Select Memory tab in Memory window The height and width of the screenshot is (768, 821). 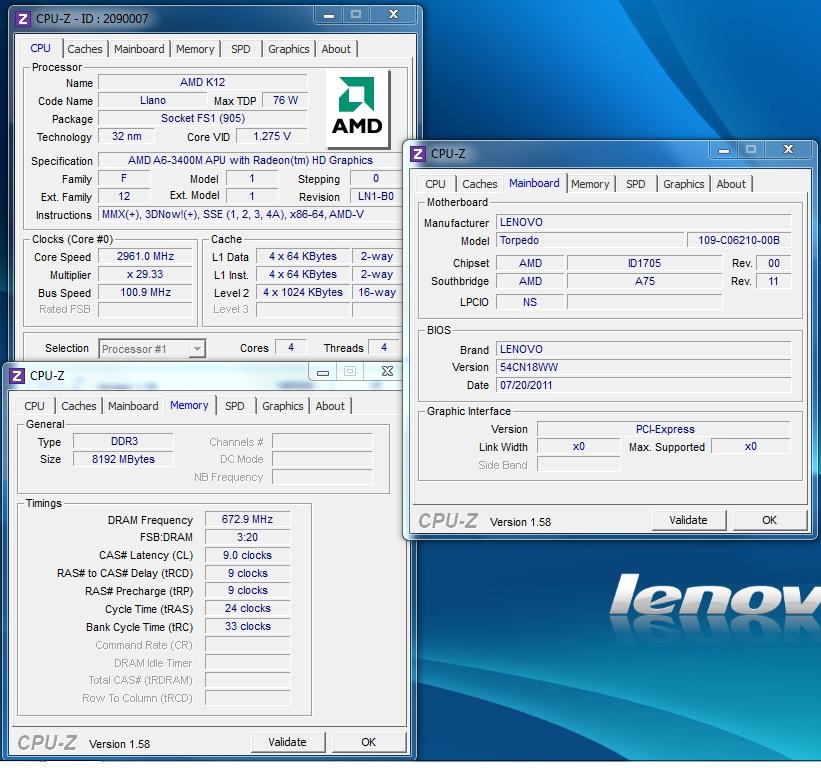(x=190, y=405)
